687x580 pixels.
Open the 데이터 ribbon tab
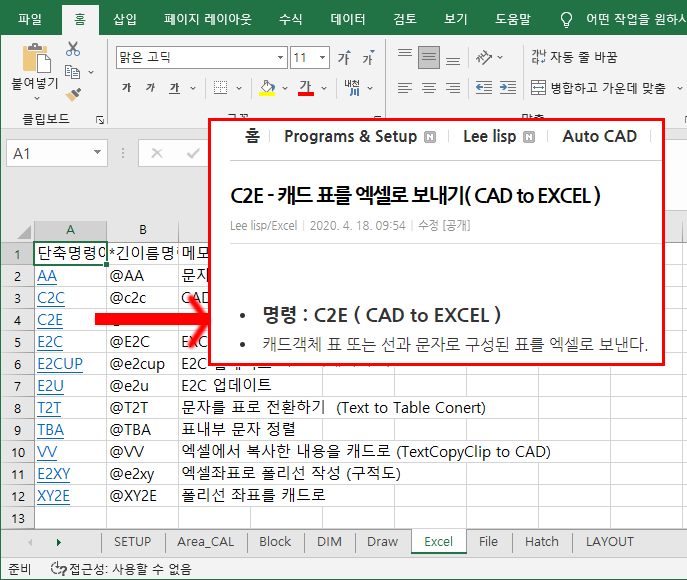click(x=348, y=19)
